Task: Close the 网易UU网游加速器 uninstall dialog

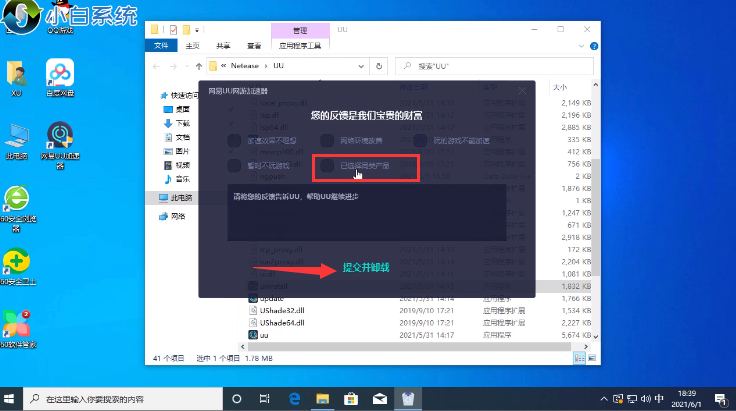Action: [x=522, y=91]
